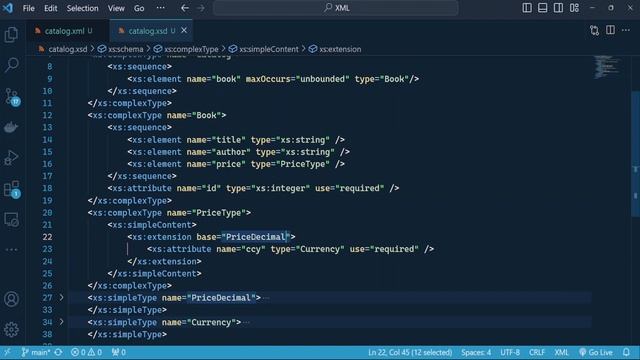This screenshot has width=640, height=360.
Task: Click name="title" on line 14
Action: tap(216, 140)
